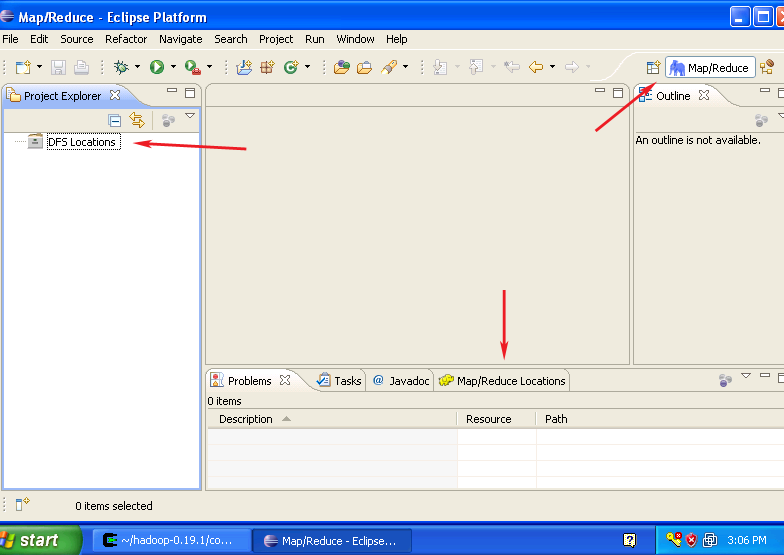
Task: Open the Run configurations dropdown arrow
Action: (x=173, y=66)
